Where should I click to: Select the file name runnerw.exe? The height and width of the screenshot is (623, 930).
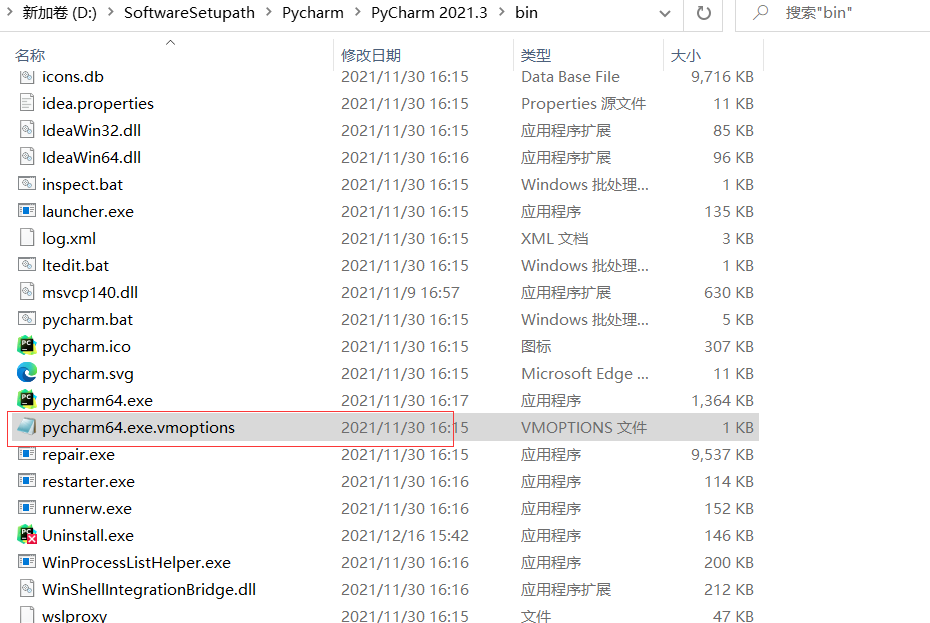(87, 508)
